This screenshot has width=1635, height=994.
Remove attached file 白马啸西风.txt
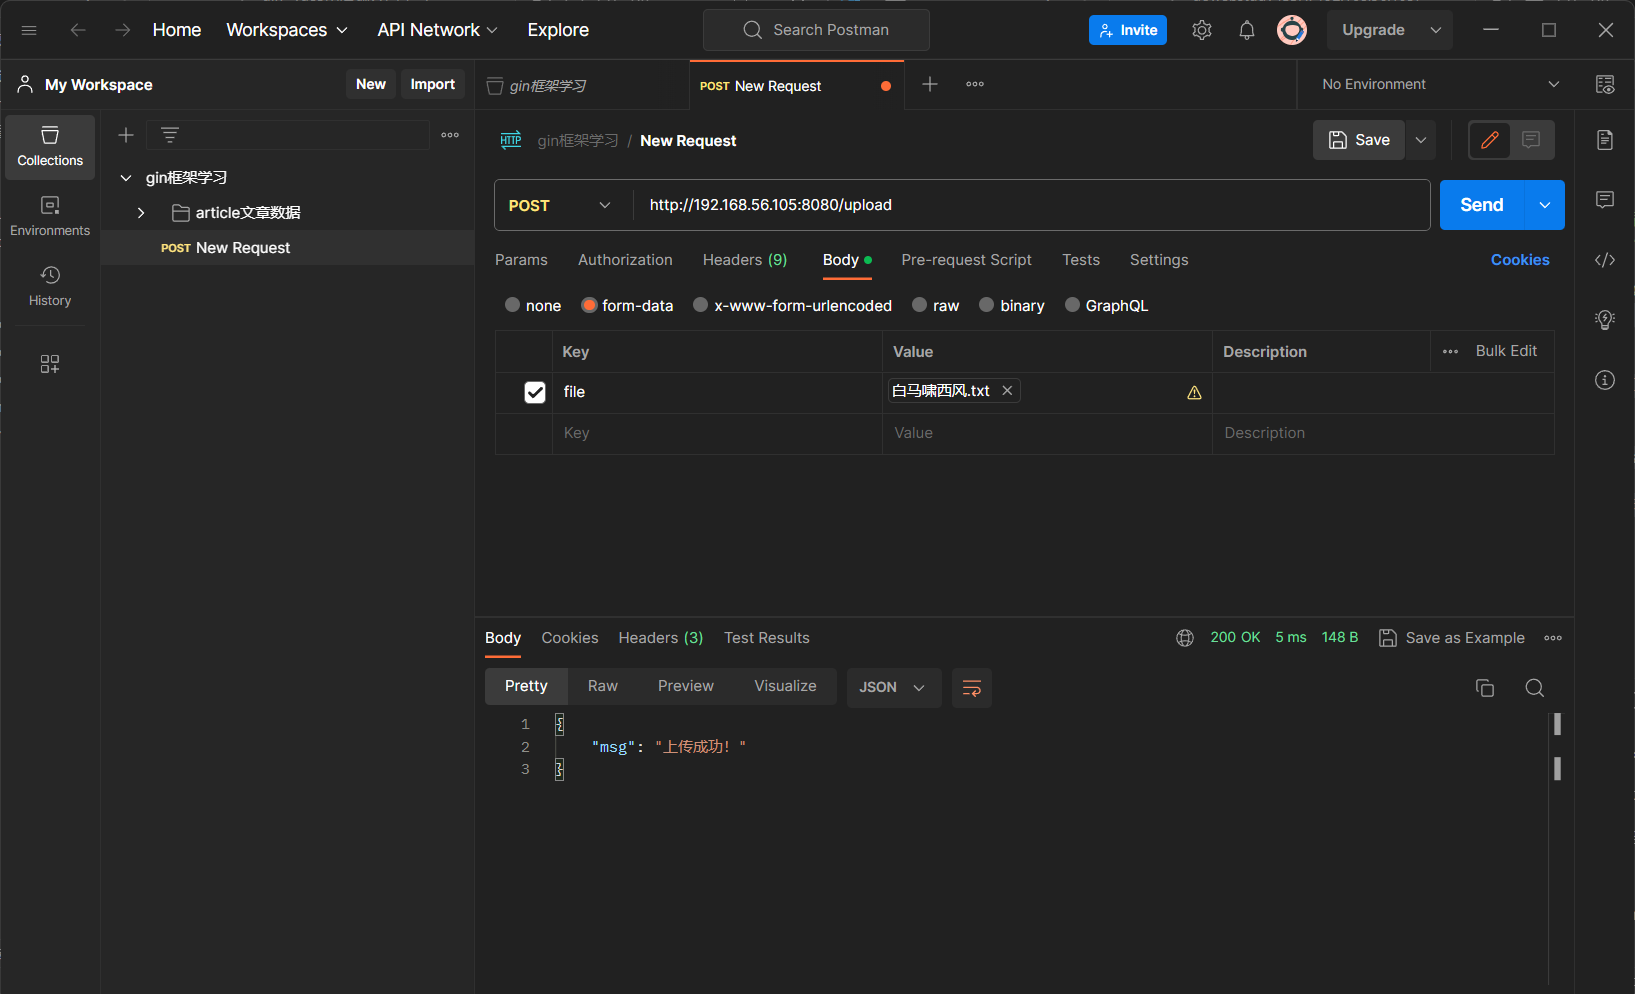1007,391
